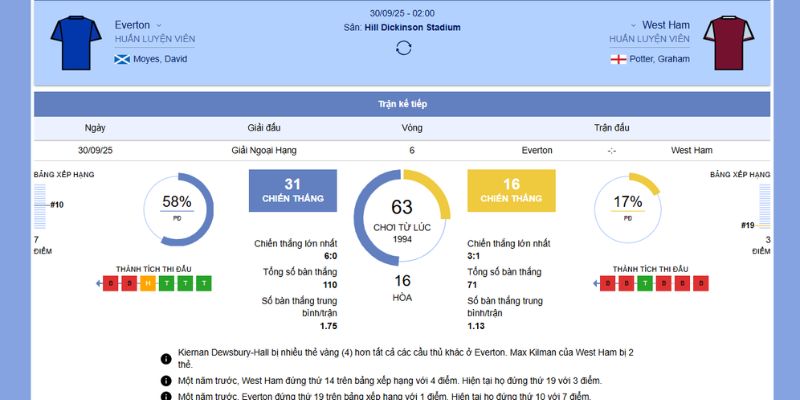Click 'HUẤN LUYỆN VIÊN' label under West Ham
The image size is (800, 400).
(x=649, y=39)
